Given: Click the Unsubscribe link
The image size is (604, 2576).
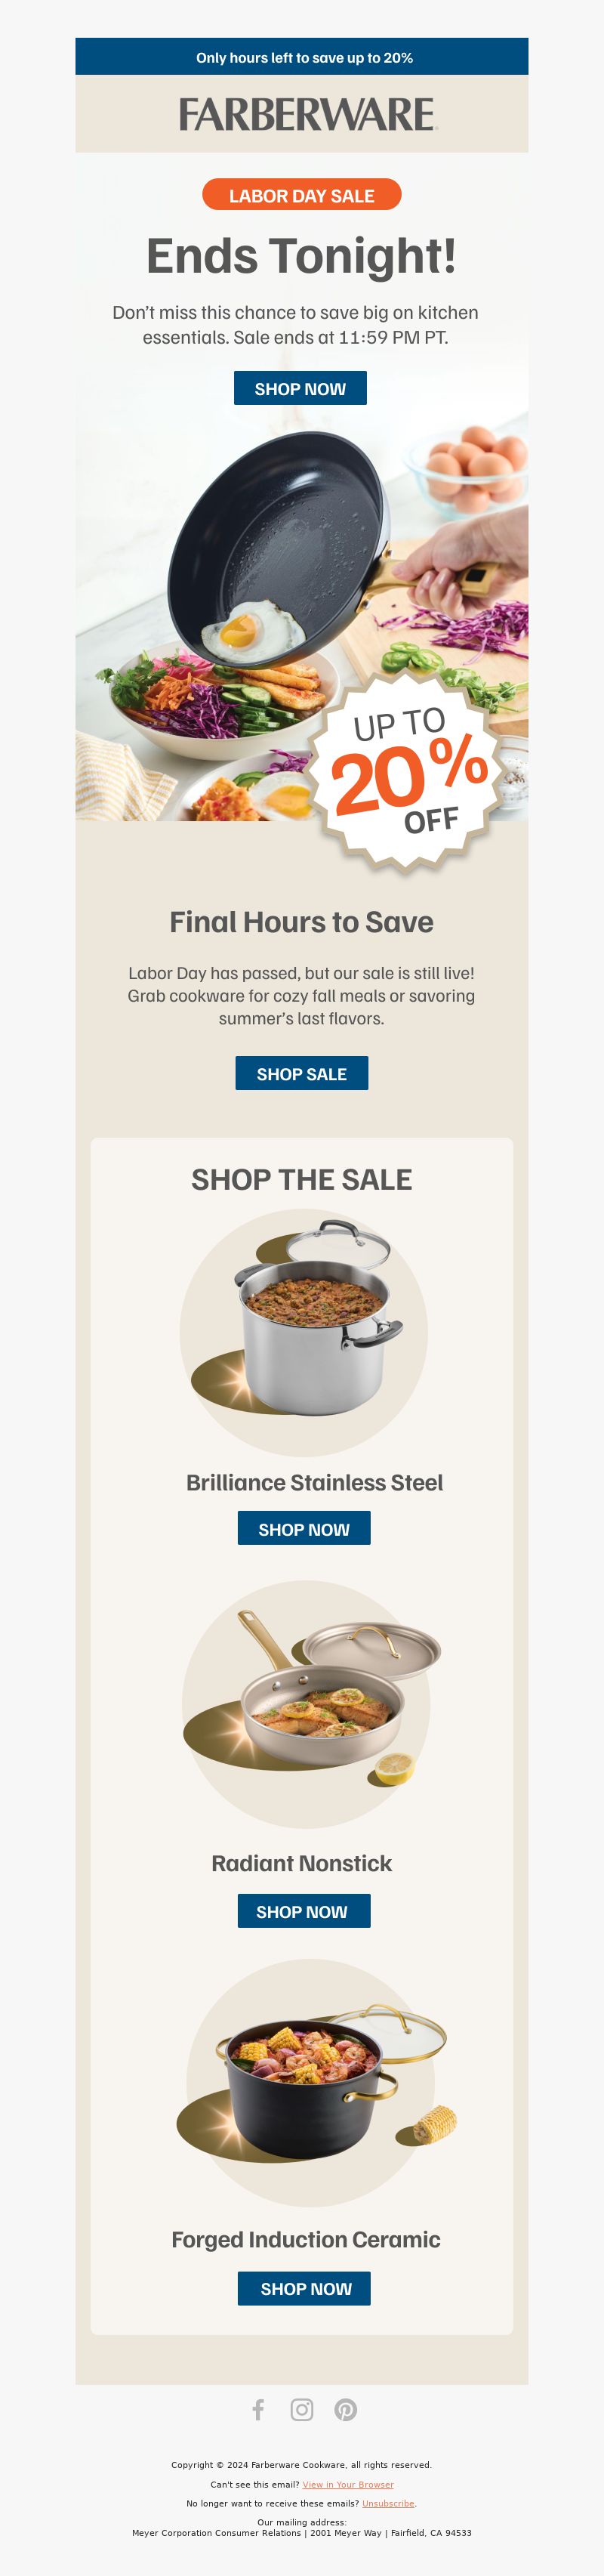Looking at the screenshot, I should [388, 2503].
